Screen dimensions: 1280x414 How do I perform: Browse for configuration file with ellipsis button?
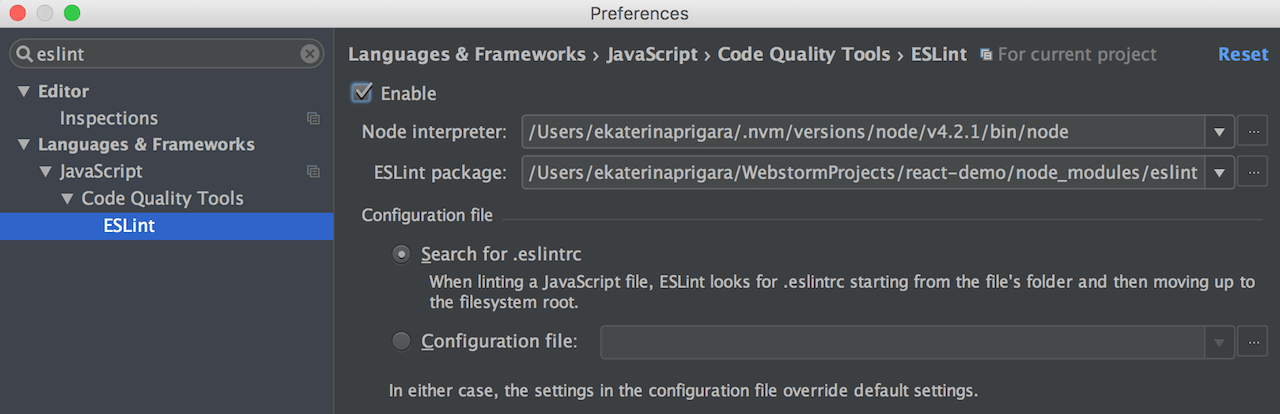[1252, 342]
